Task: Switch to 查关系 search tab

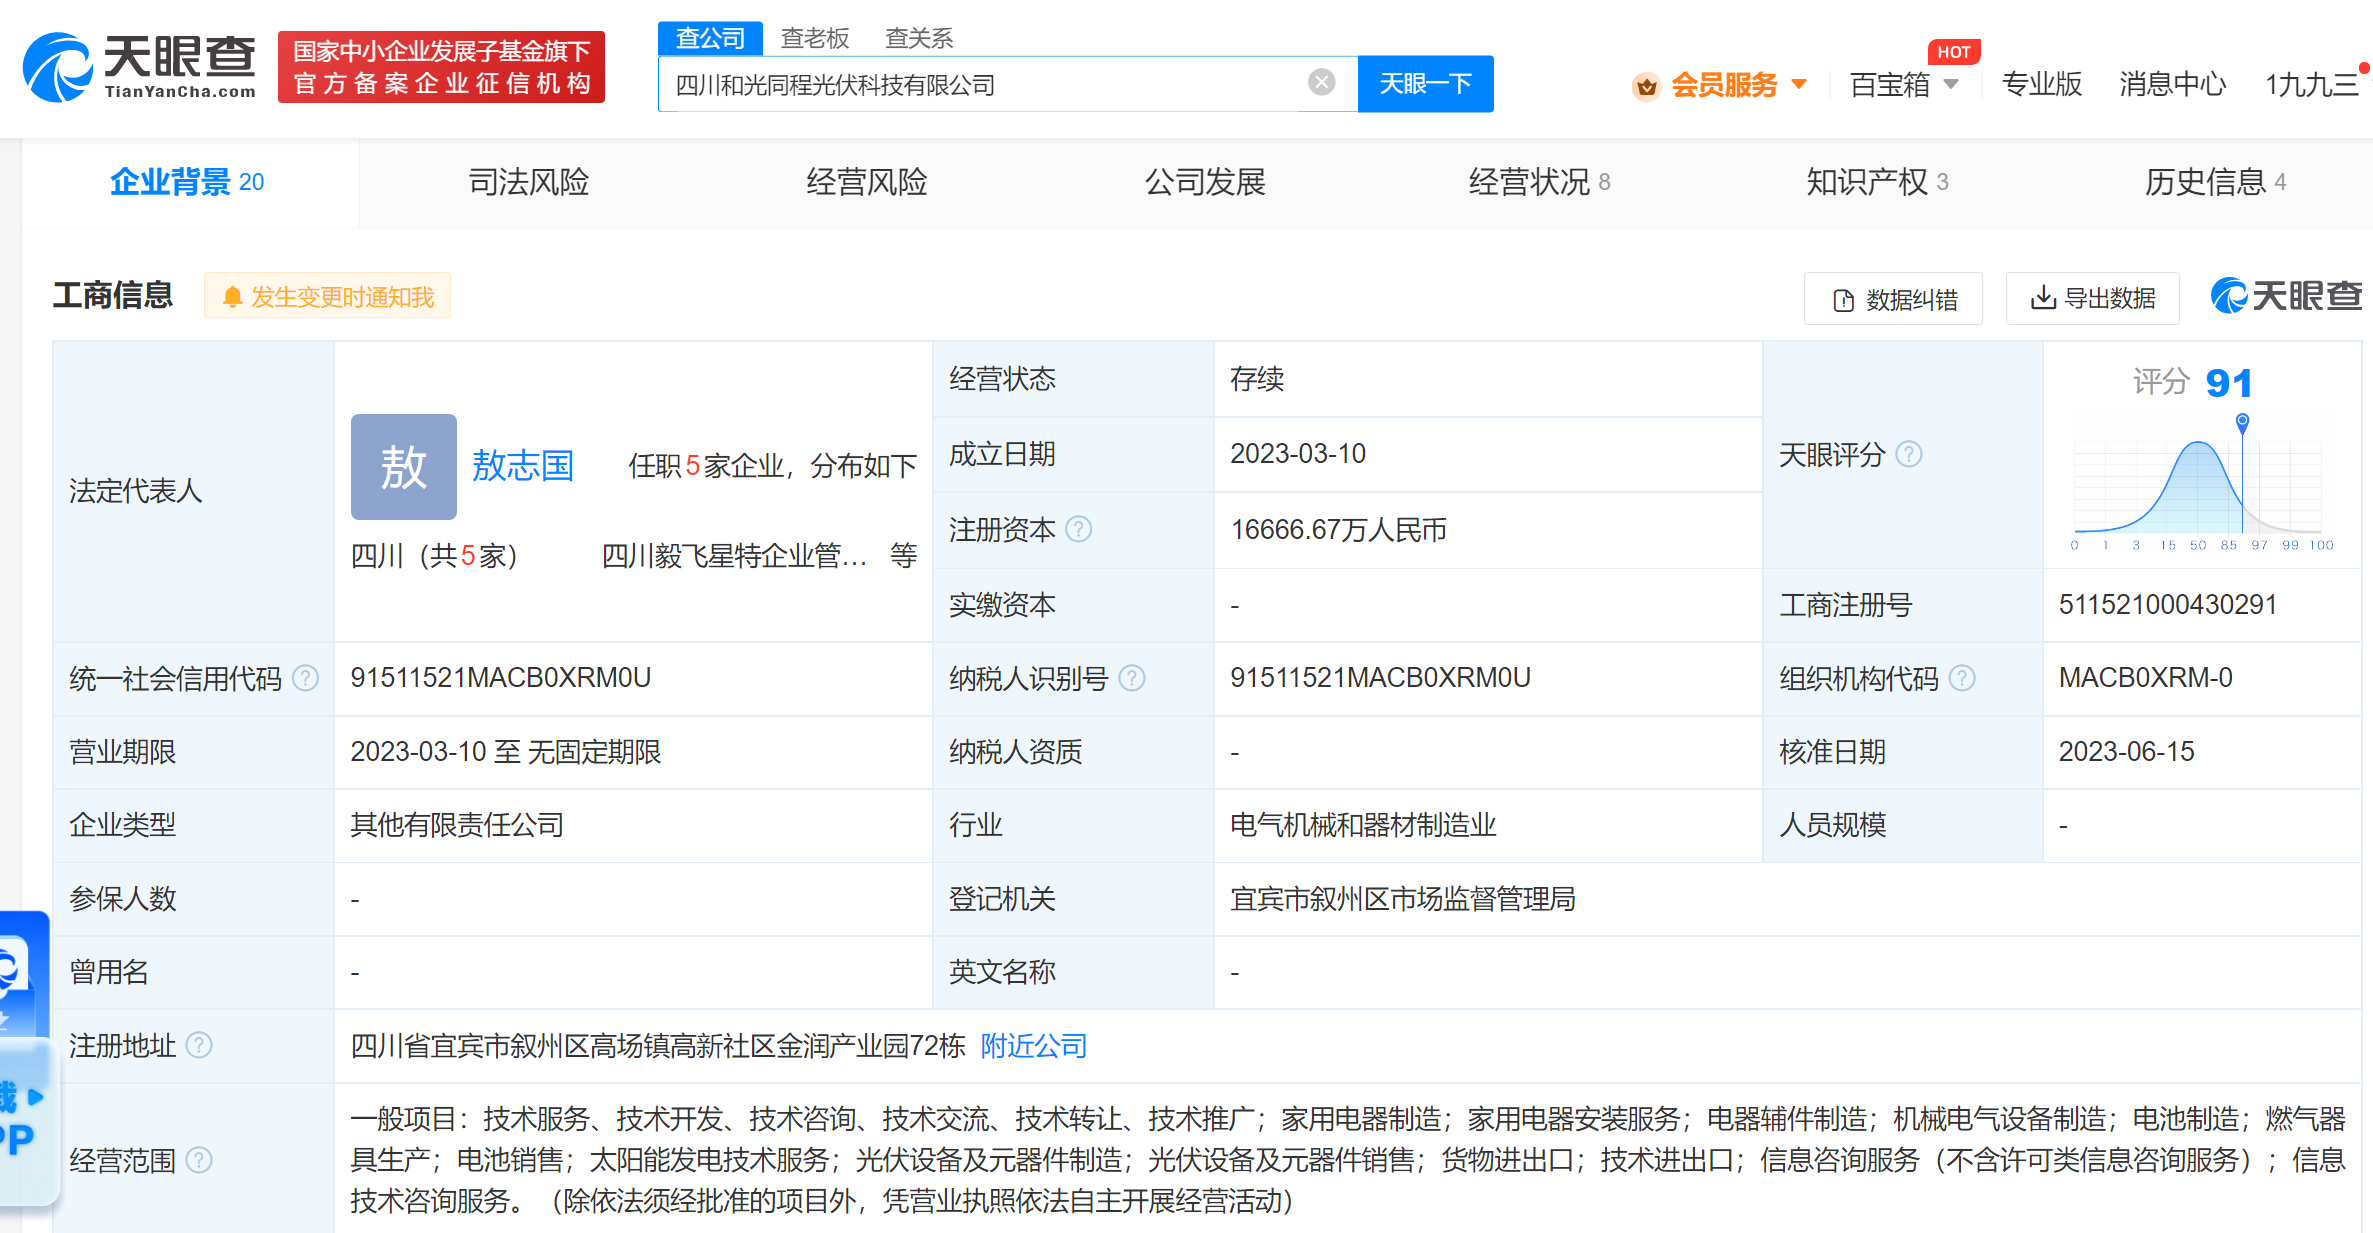Action: pos(919,38)
